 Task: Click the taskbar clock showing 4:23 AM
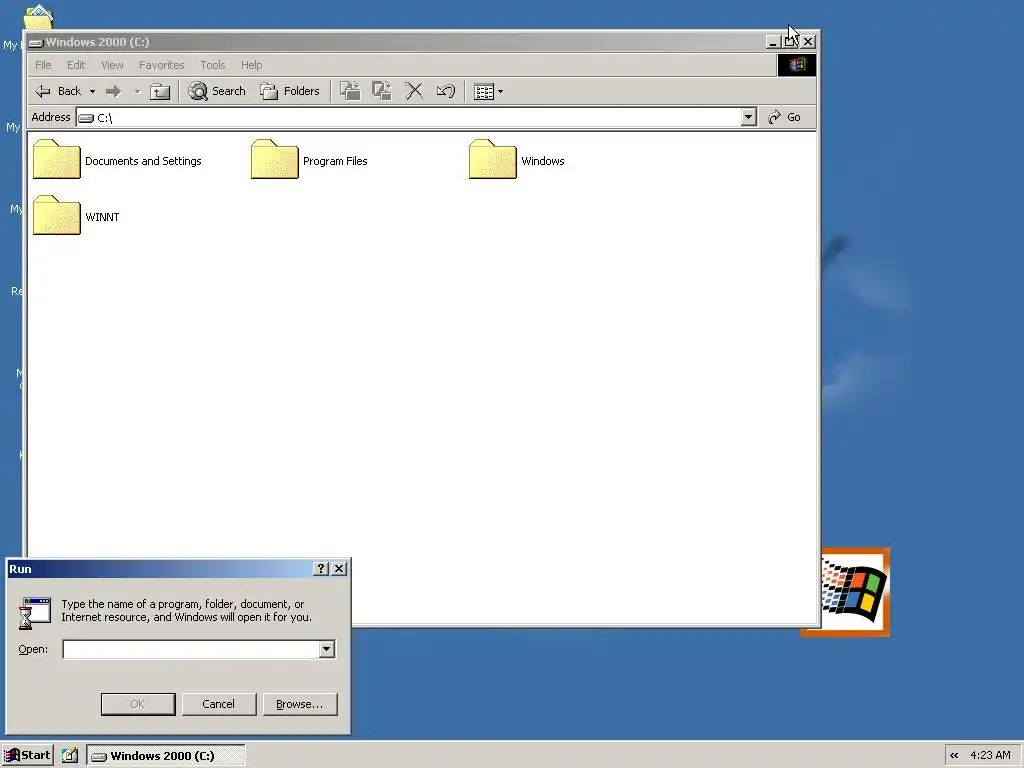click(x=990, y=756)
